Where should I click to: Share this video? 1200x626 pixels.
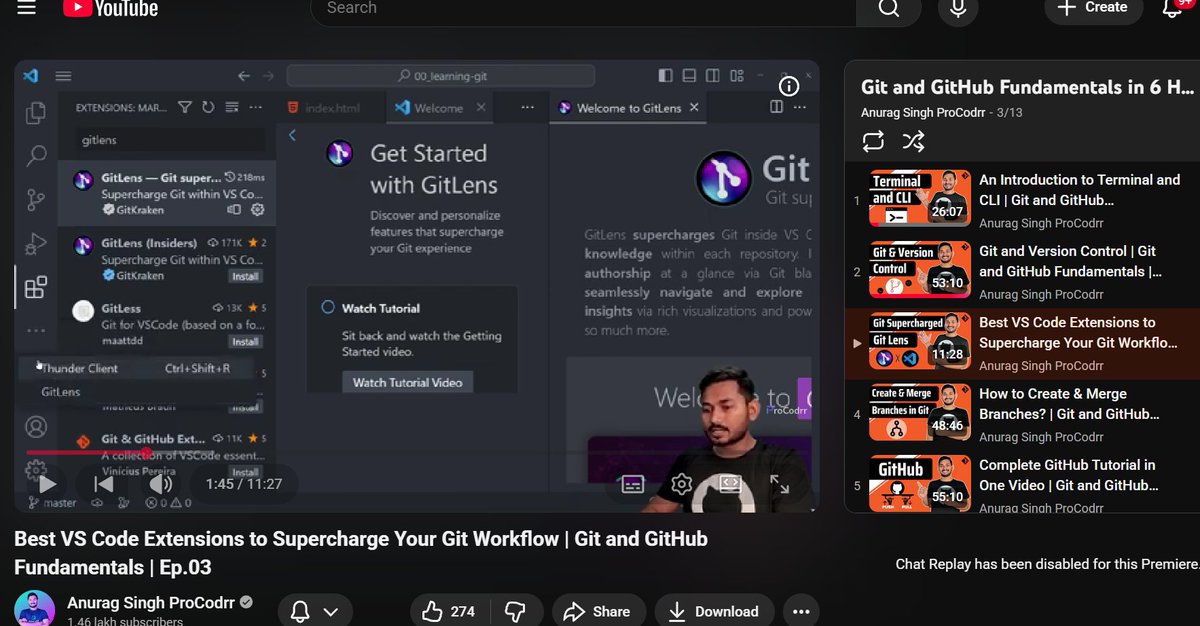[597, 611]
